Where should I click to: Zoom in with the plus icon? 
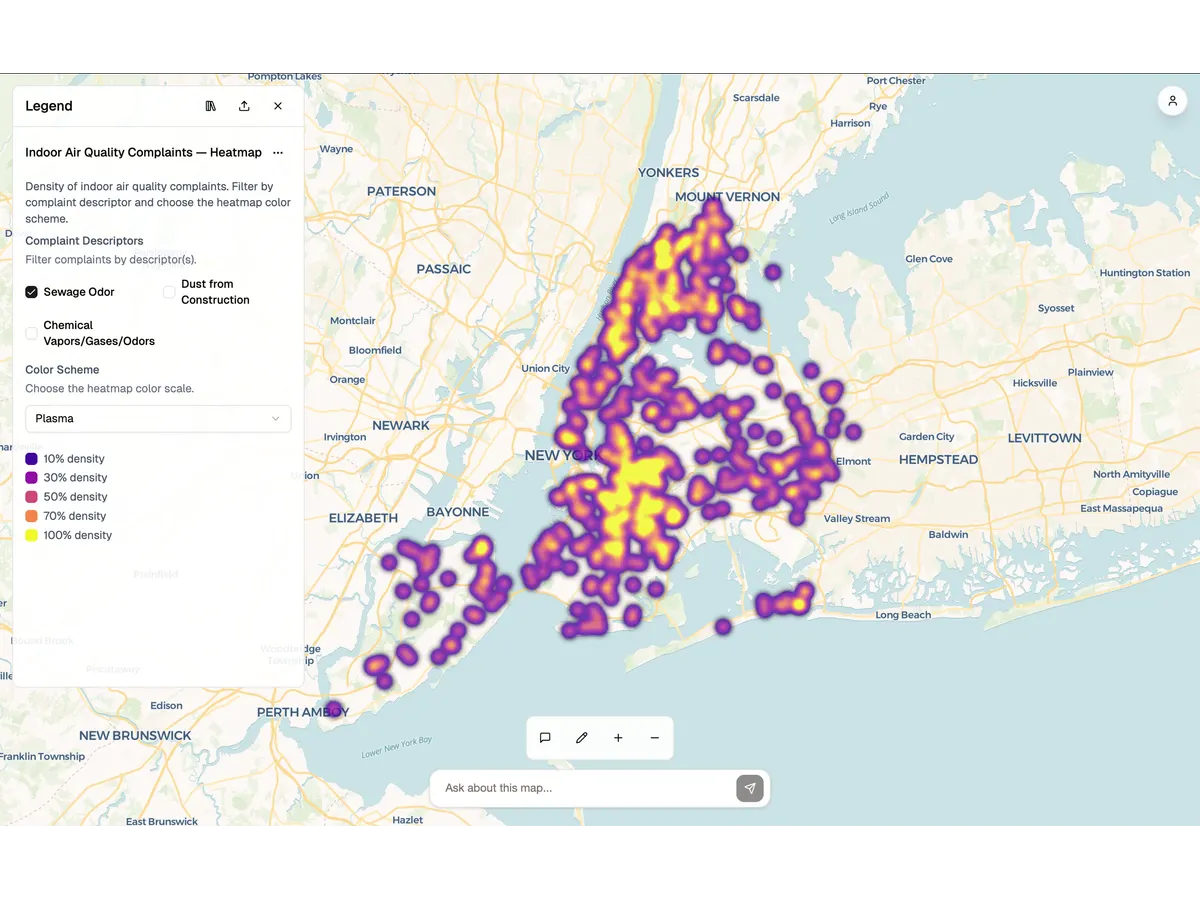[618, 738]
